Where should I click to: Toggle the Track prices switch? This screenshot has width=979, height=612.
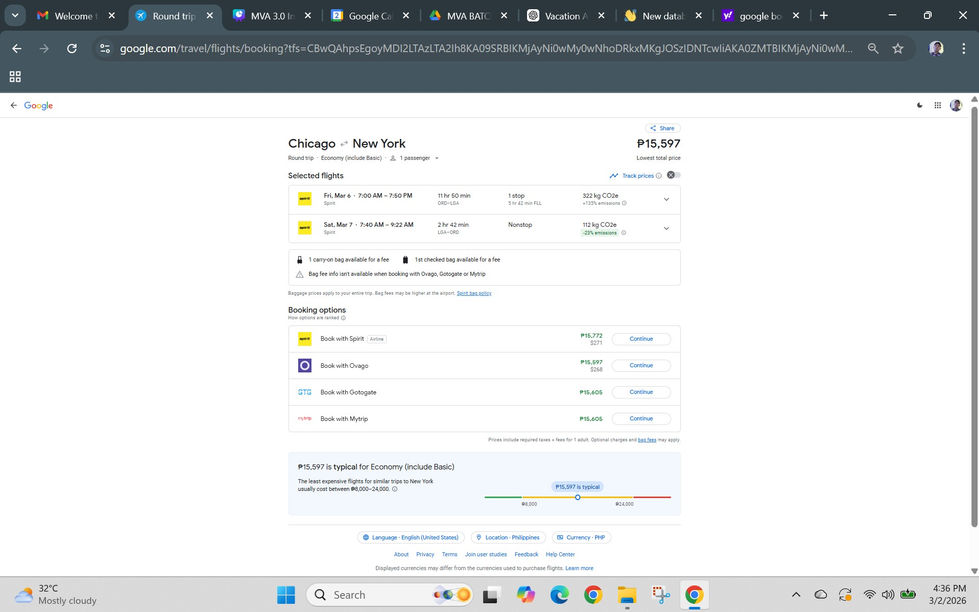(x=673, y=175)
